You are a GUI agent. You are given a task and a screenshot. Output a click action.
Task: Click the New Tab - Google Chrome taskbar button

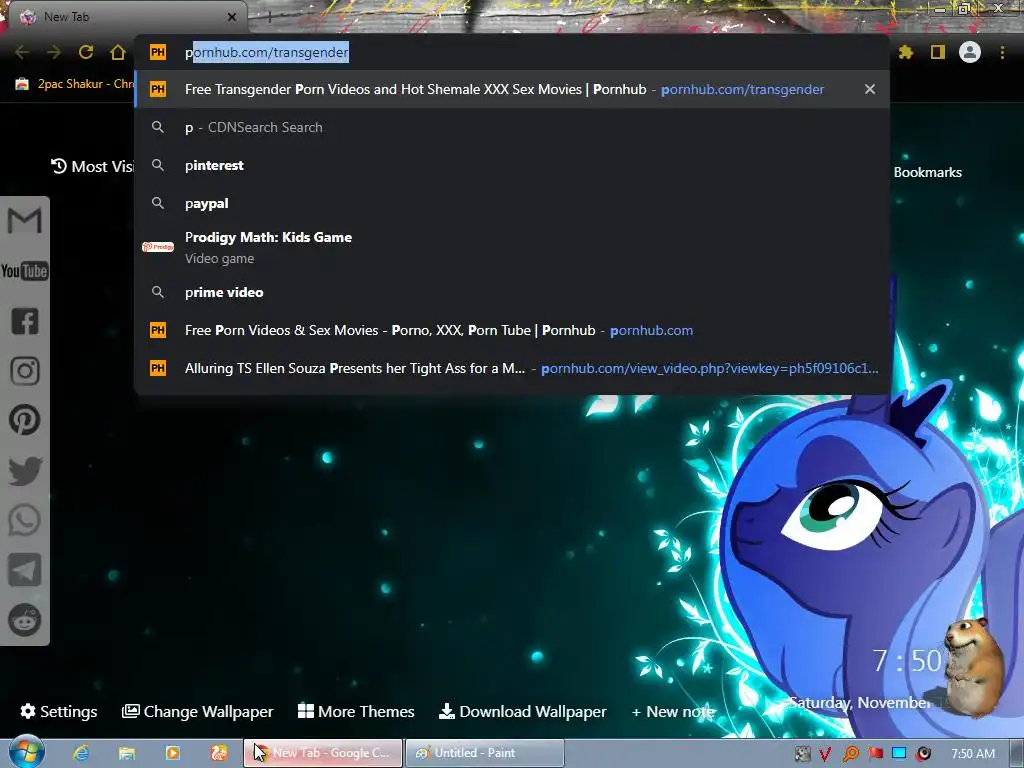pyautogui.click(x=323, y=753)
